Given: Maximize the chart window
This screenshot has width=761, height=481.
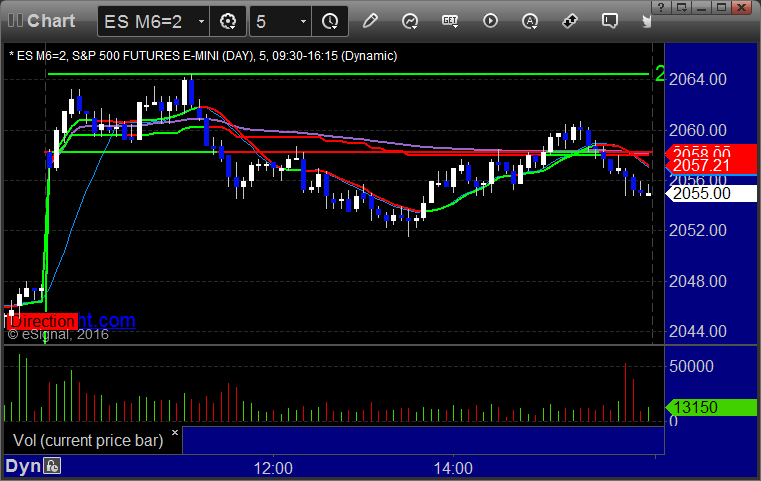Looking at the screenshot, I should [721, 7].
